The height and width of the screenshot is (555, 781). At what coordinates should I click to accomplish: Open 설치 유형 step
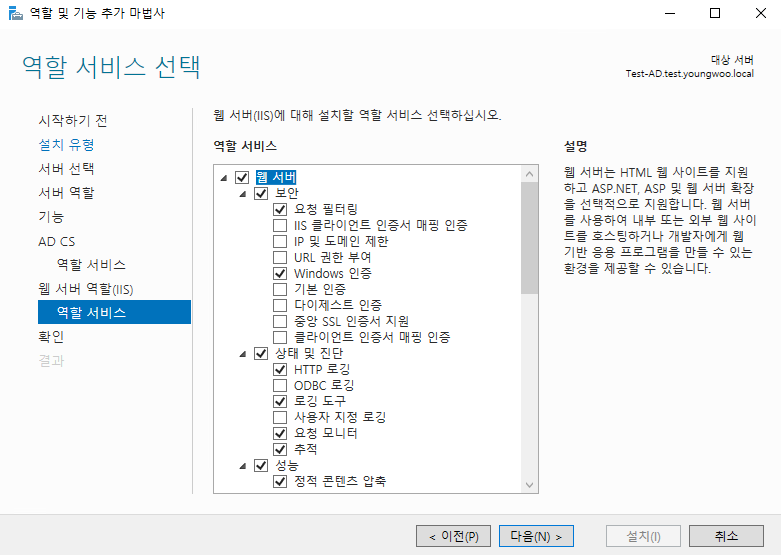[x=66, y=144]
